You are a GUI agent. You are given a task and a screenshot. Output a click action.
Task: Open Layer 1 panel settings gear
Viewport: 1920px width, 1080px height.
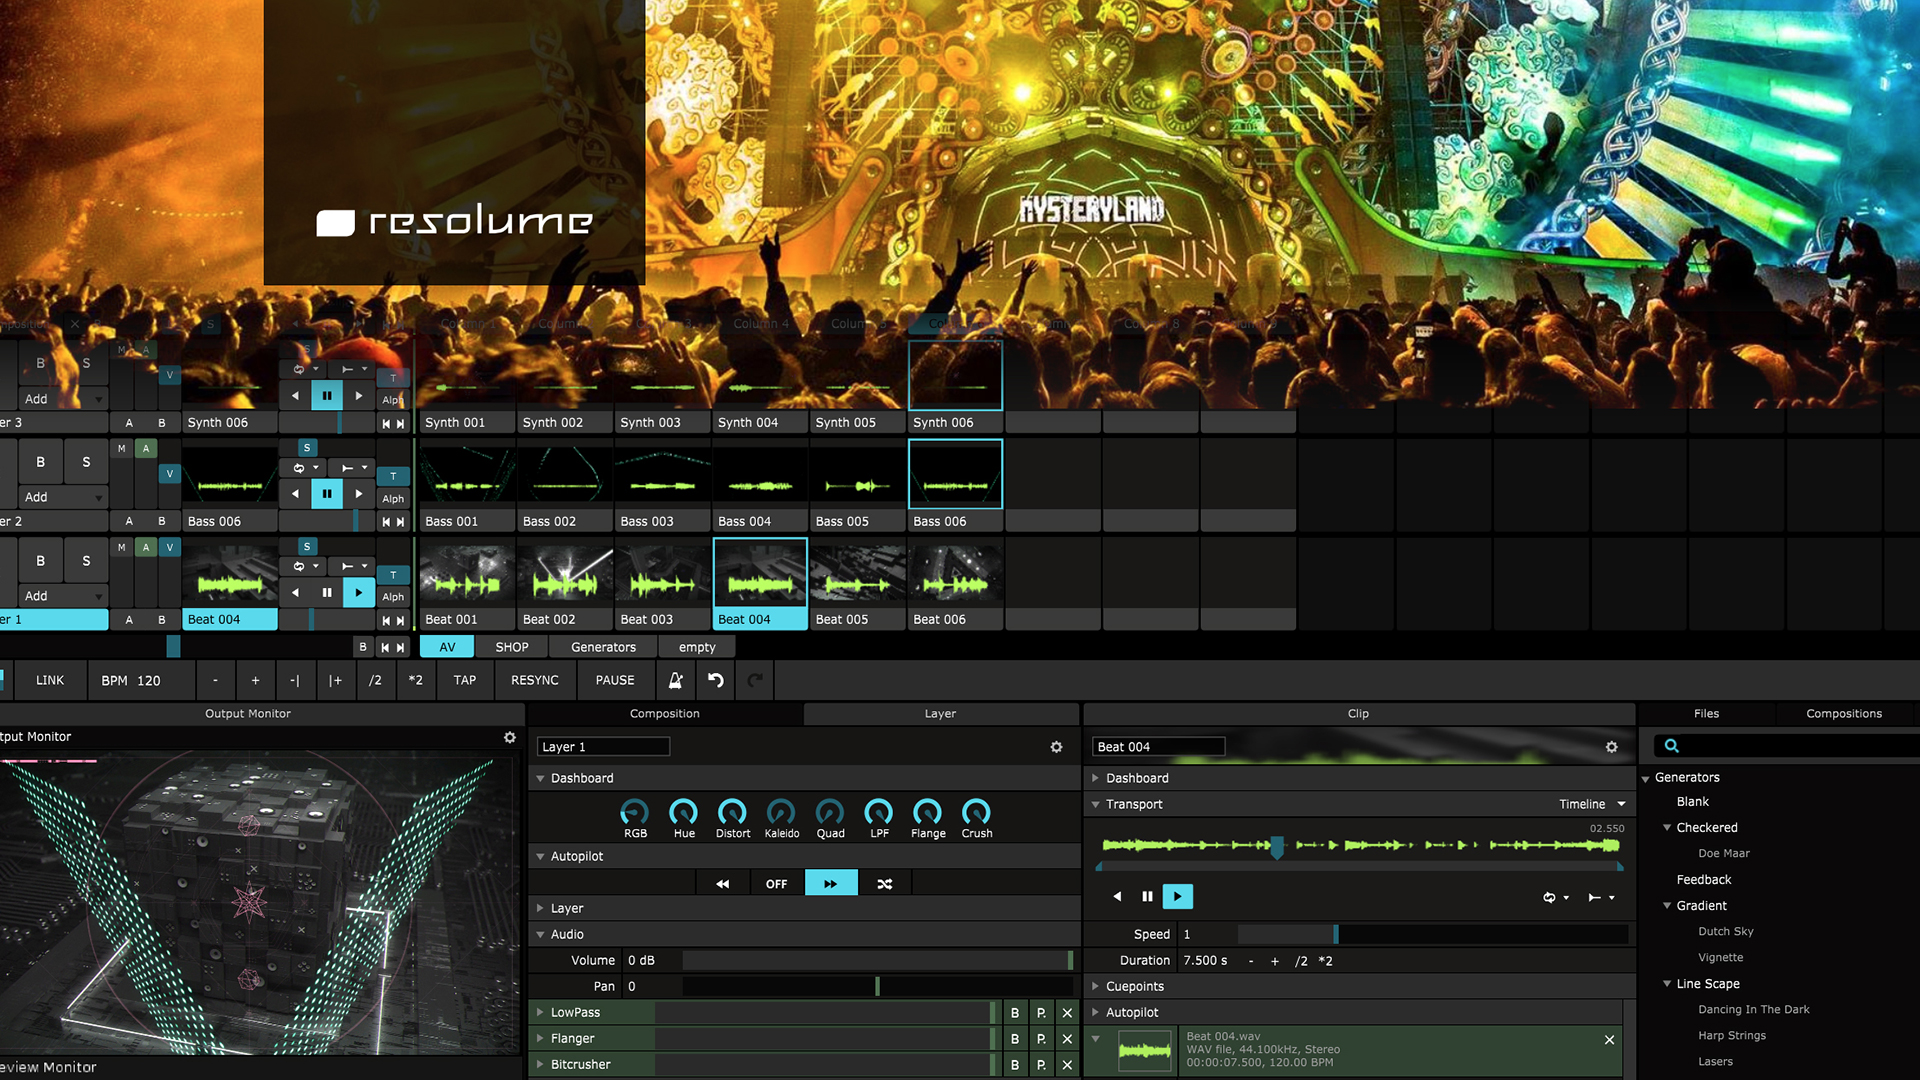point(1056,747)
